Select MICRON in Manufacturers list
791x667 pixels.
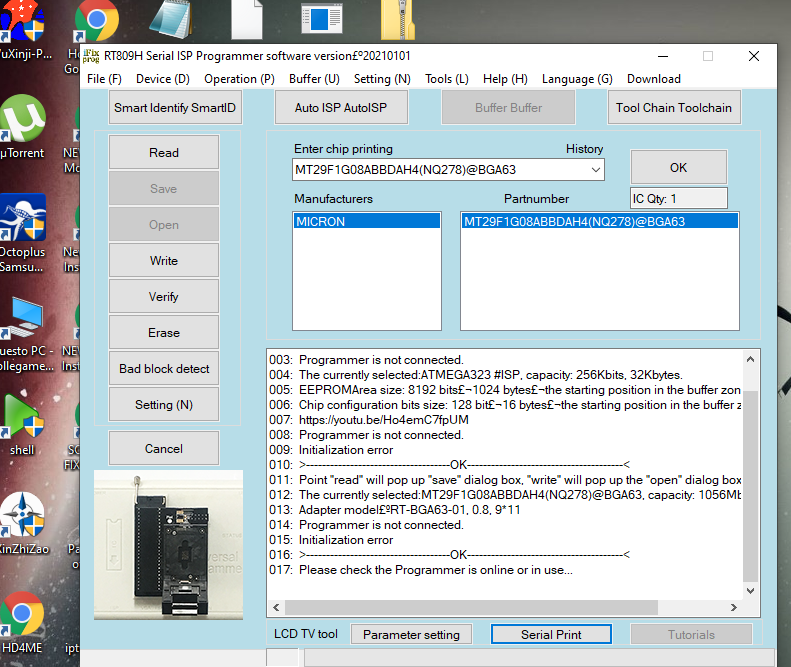pyautogui.click(x=367, y=221)
